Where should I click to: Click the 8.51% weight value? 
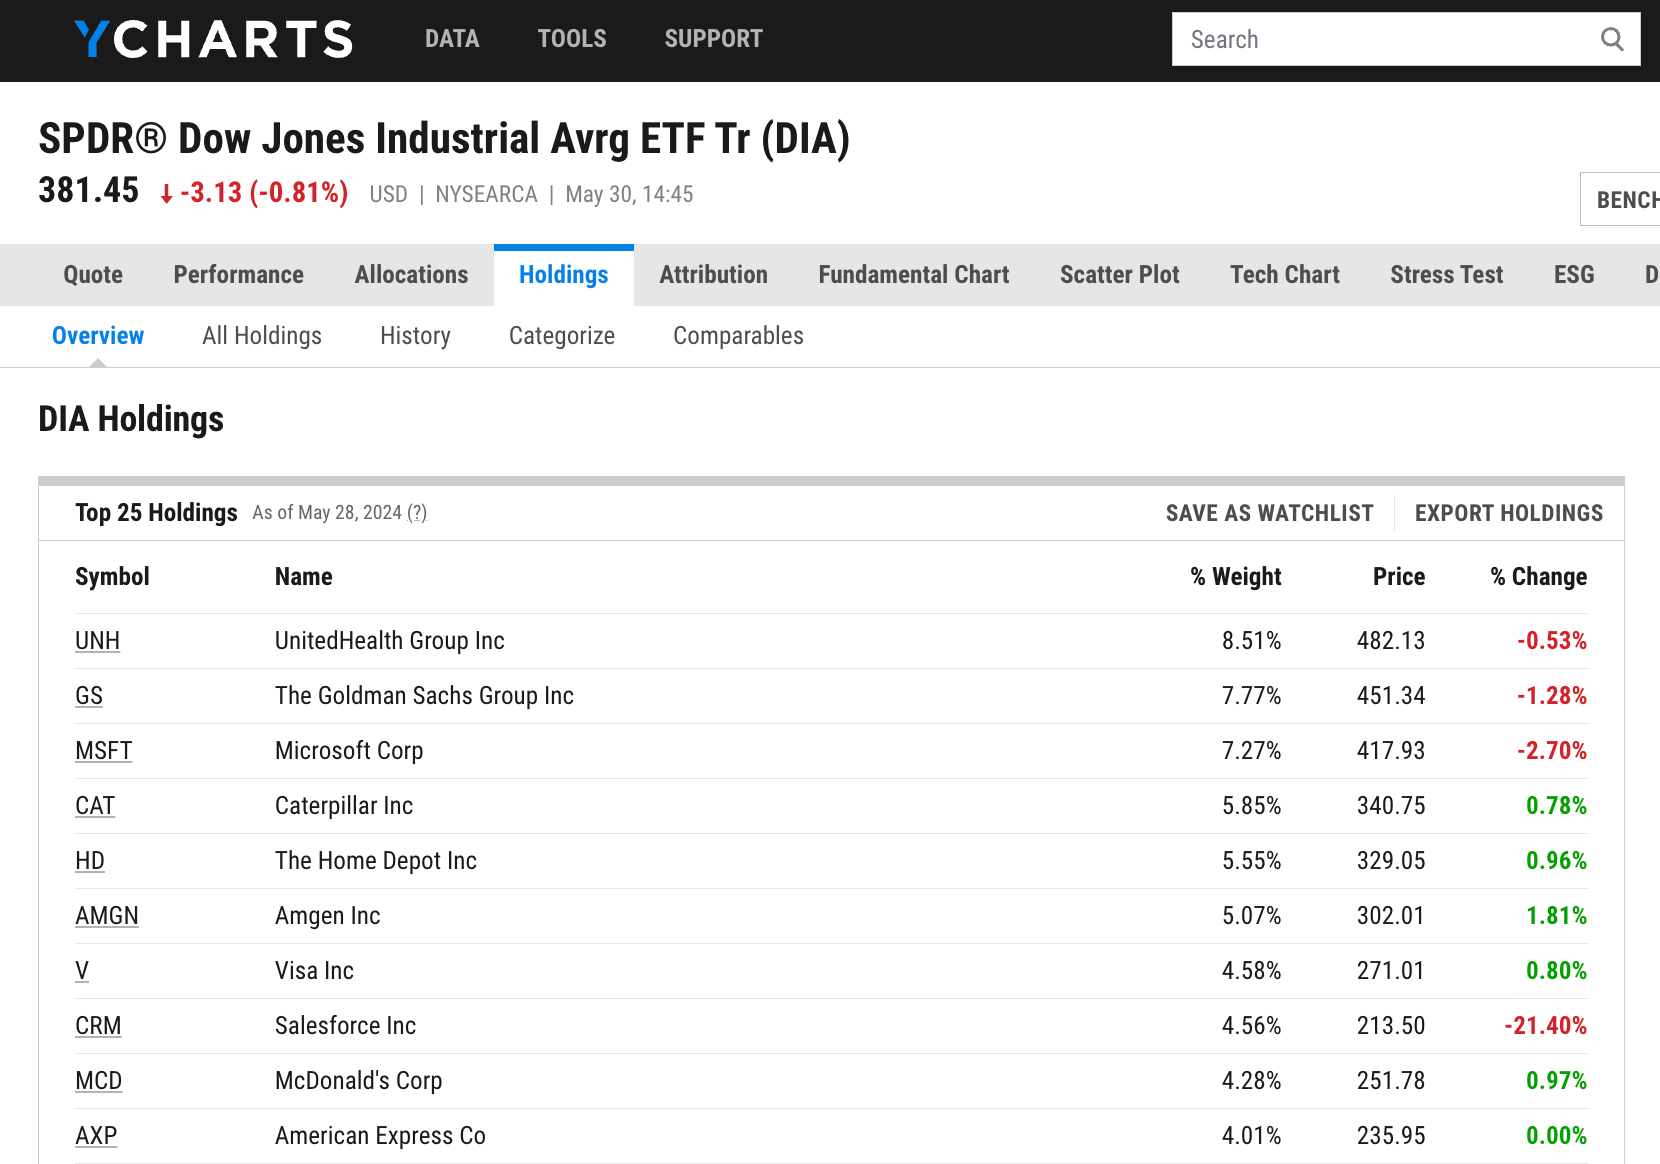[x=1252, y=641]
